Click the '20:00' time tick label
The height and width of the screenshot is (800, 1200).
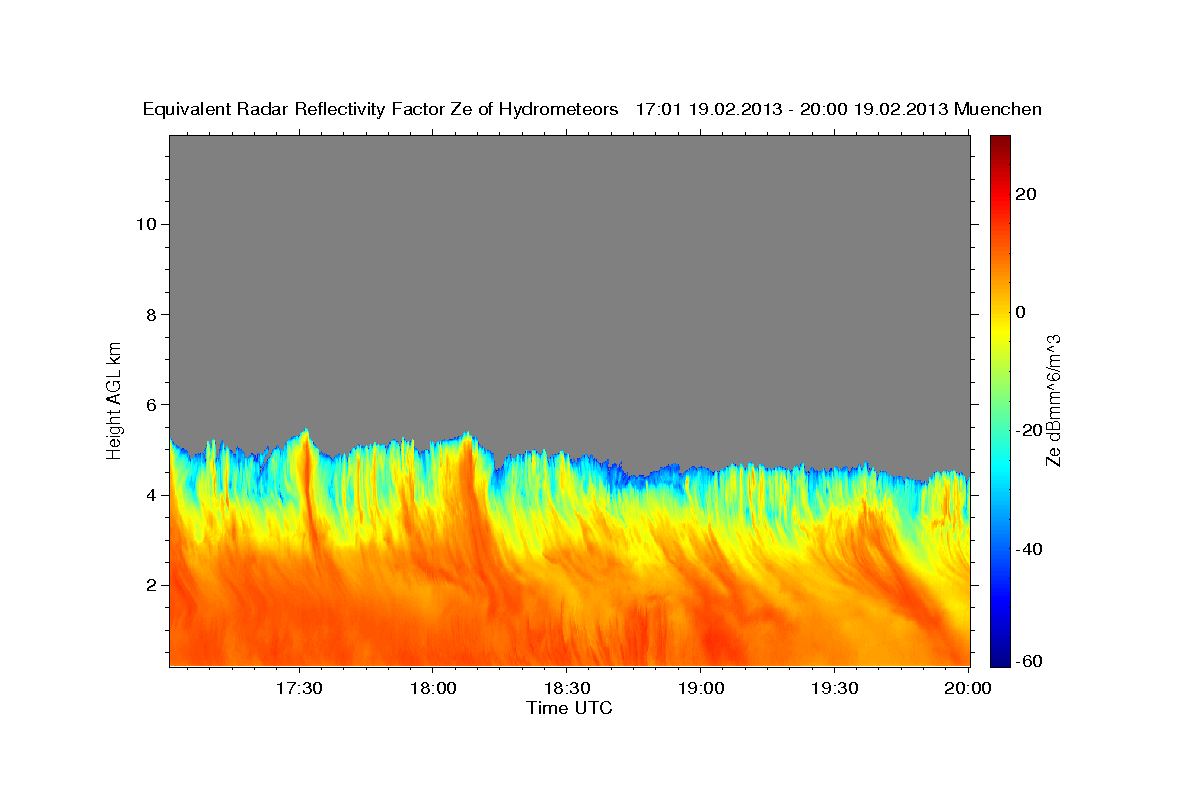(968, 689)
